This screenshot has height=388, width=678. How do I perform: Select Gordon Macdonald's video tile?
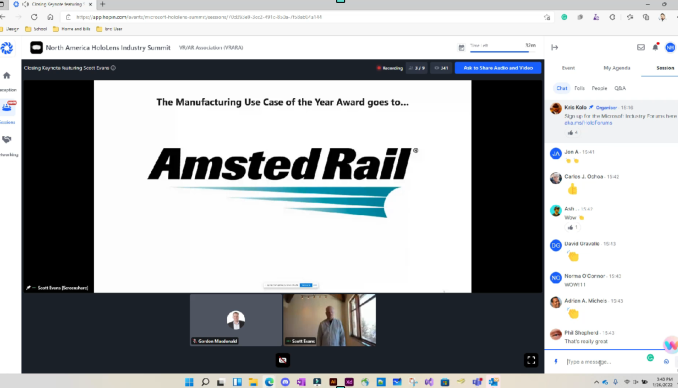click(236, 320)
